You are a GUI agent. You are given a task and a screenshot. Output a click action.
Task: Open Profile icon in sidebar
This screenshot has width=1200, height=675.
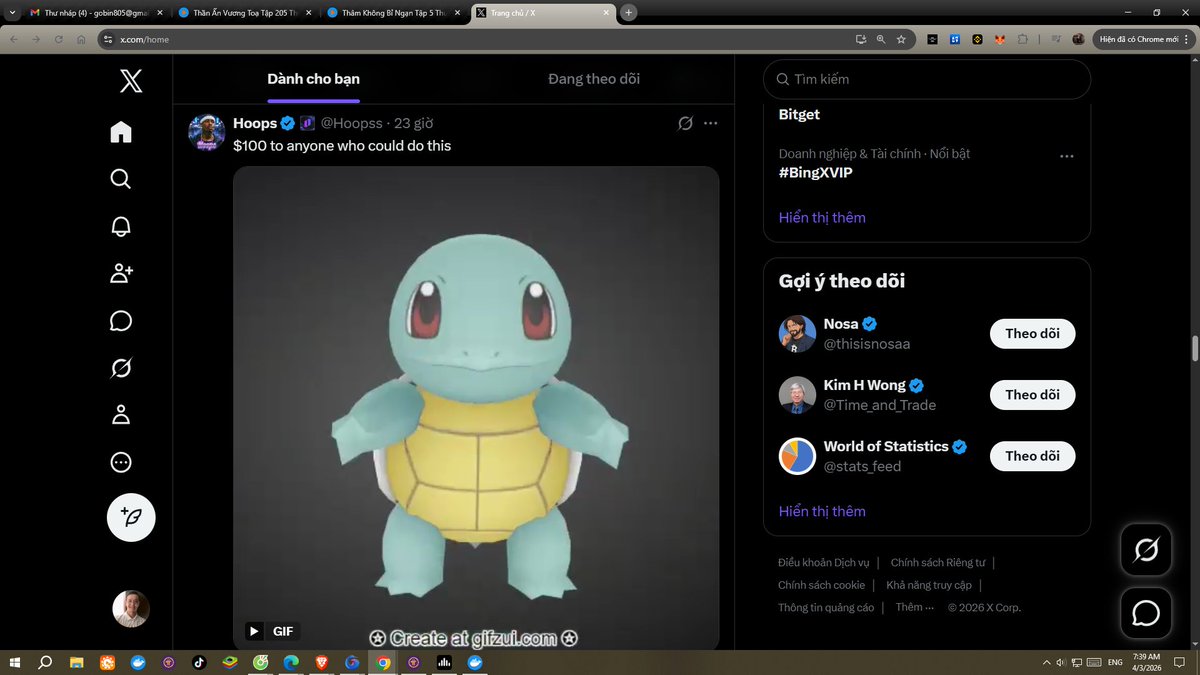(x=121, y=415)
